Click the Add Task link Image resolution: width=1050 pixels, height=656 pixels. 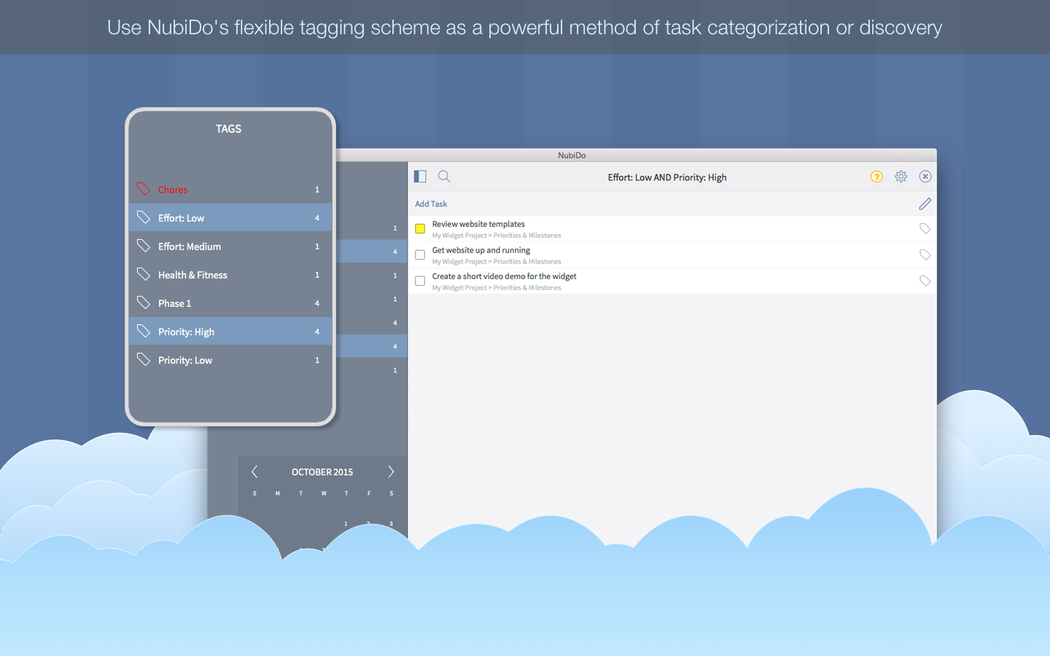431,204
